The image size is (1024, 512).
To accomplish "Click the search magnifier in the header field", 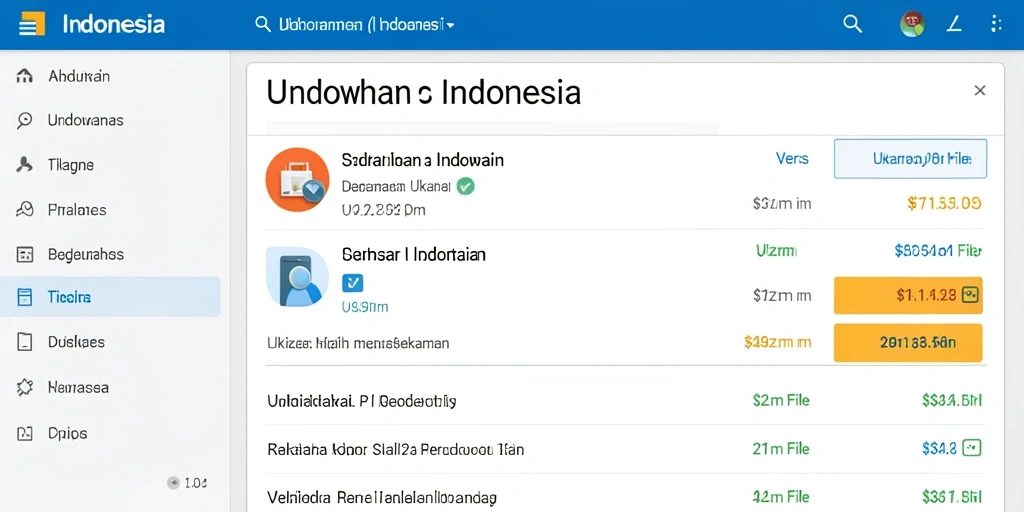I will [263, 25].
